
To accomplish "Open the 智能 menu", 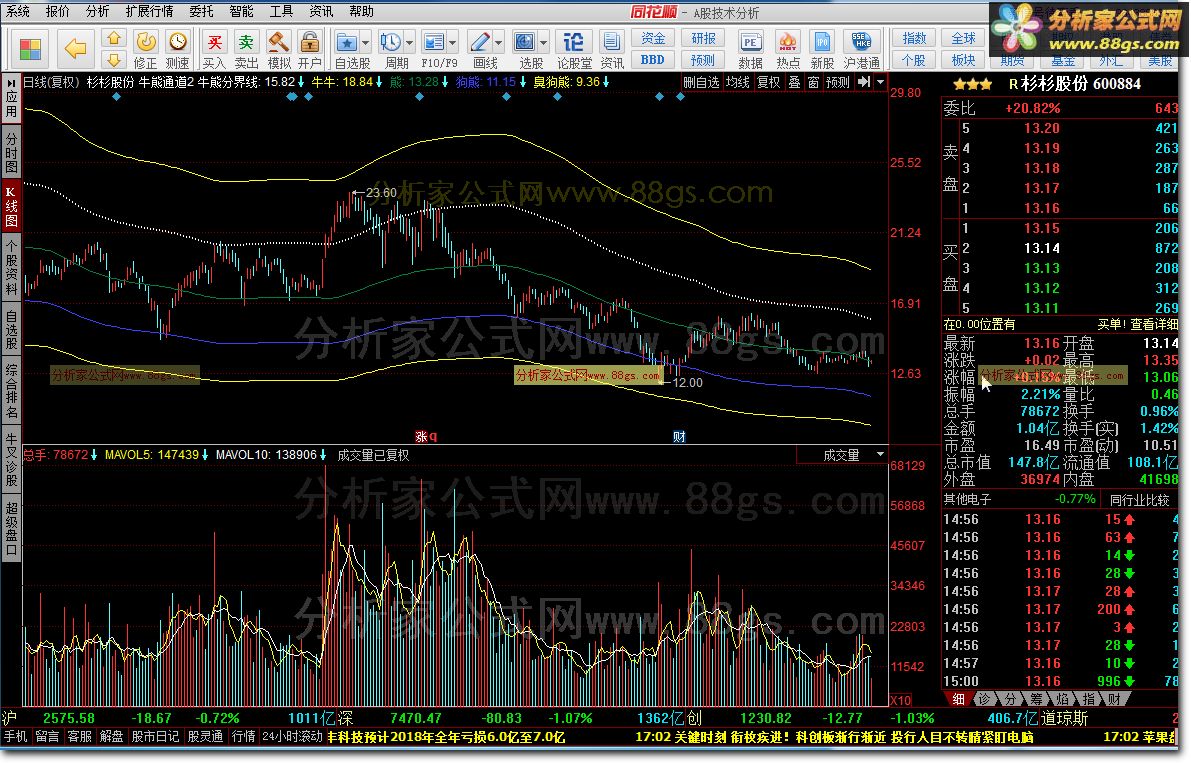I will (242, 11).
